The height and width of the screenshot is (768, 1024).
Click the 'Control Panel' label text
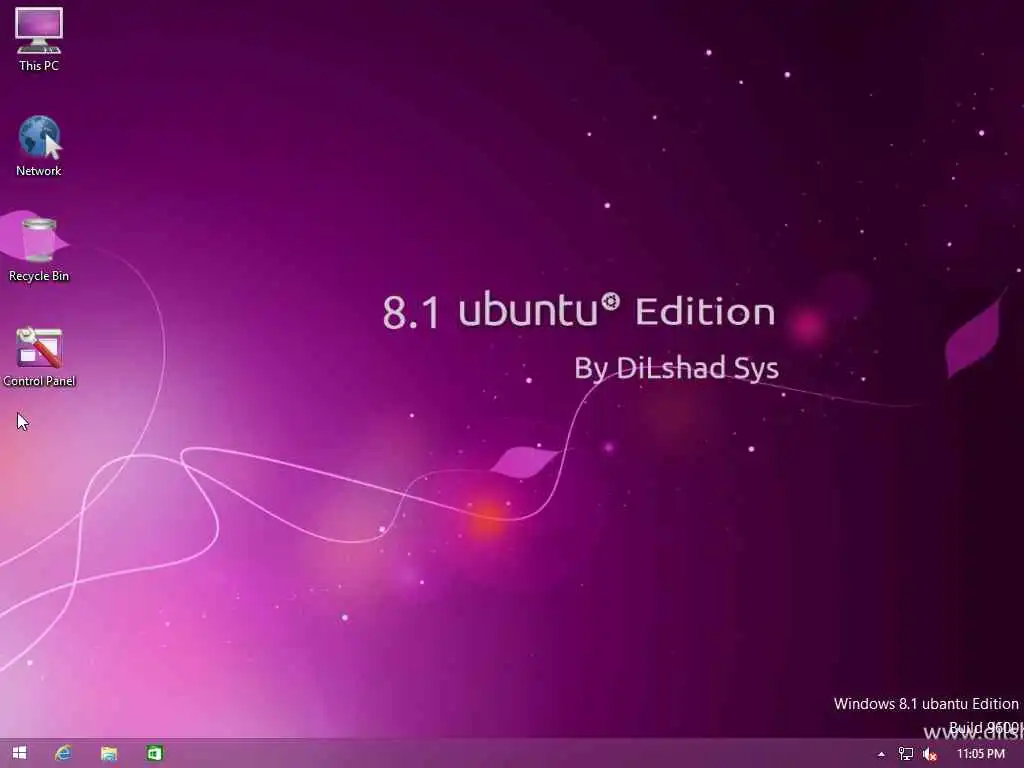pyautogui.click(x=39, y=381)
